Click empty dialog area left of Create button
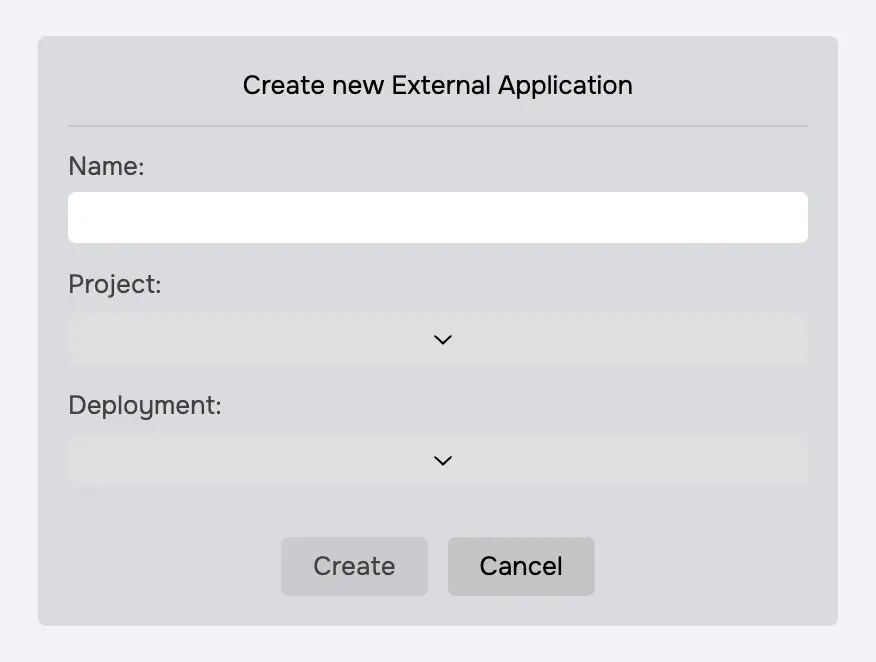Screen dimensions: 876x662 160,566
